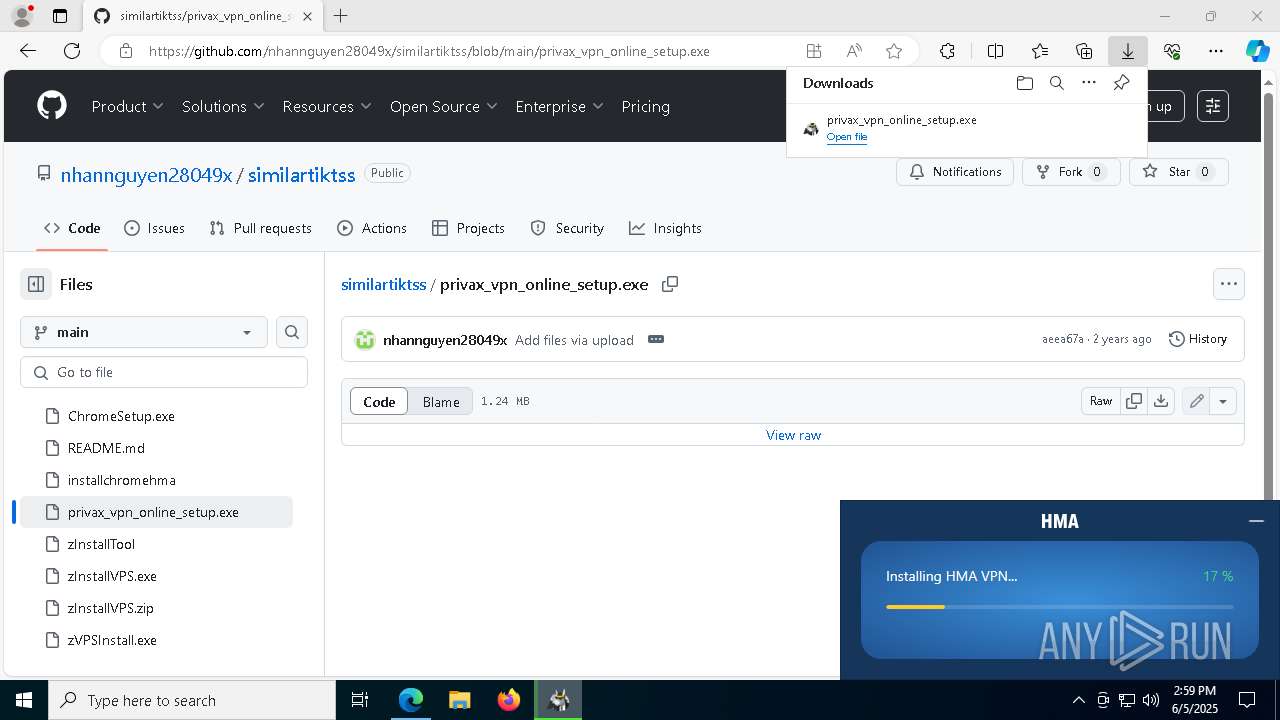The image size is (1280, 720).
Task: Expand Open Source menu
Action: (444, 106)
